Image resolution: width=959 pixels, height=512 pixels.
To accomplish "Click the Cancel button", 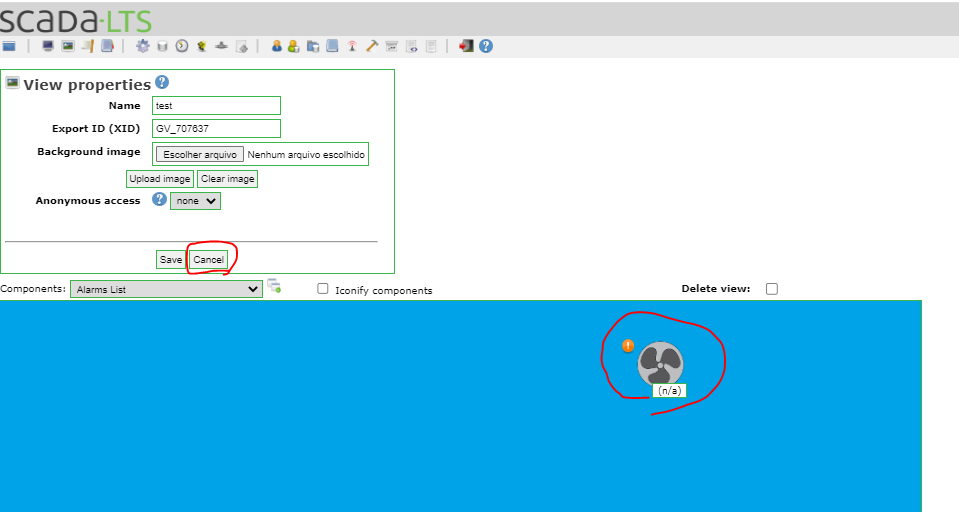I will [209, 259].
